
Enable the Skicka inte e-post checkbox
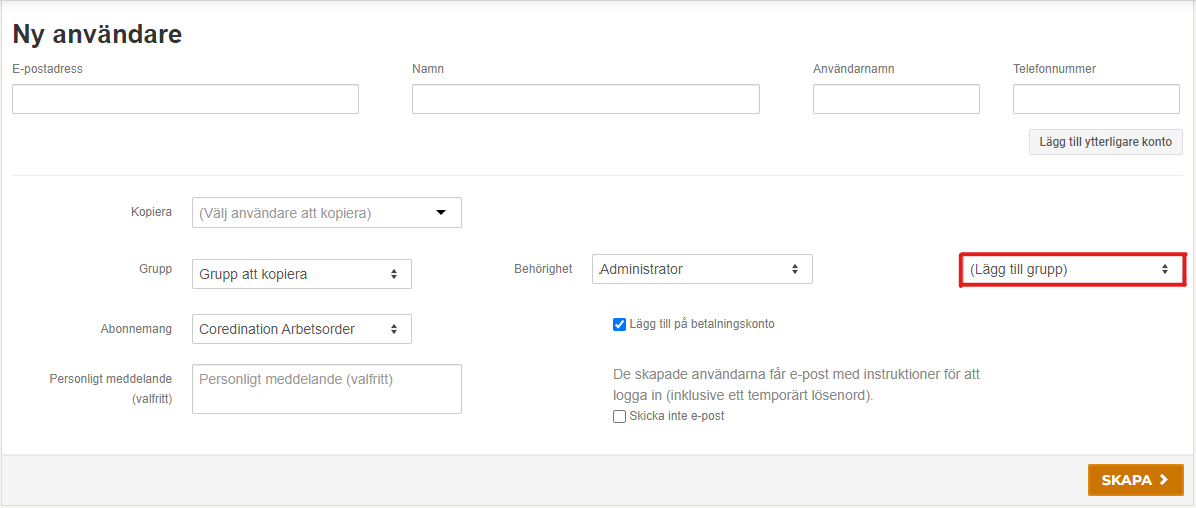619,416
